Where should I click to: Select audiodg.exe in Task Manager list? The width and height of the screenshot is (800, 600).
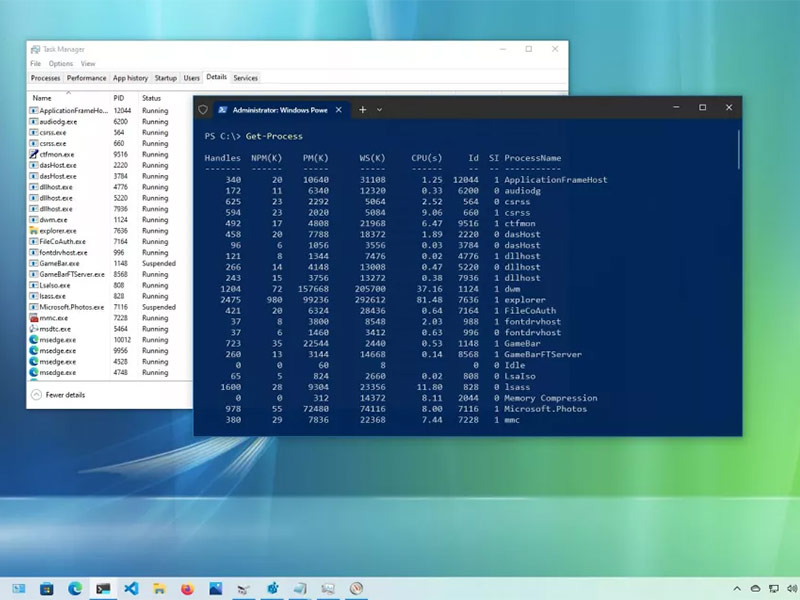[110, 121]
